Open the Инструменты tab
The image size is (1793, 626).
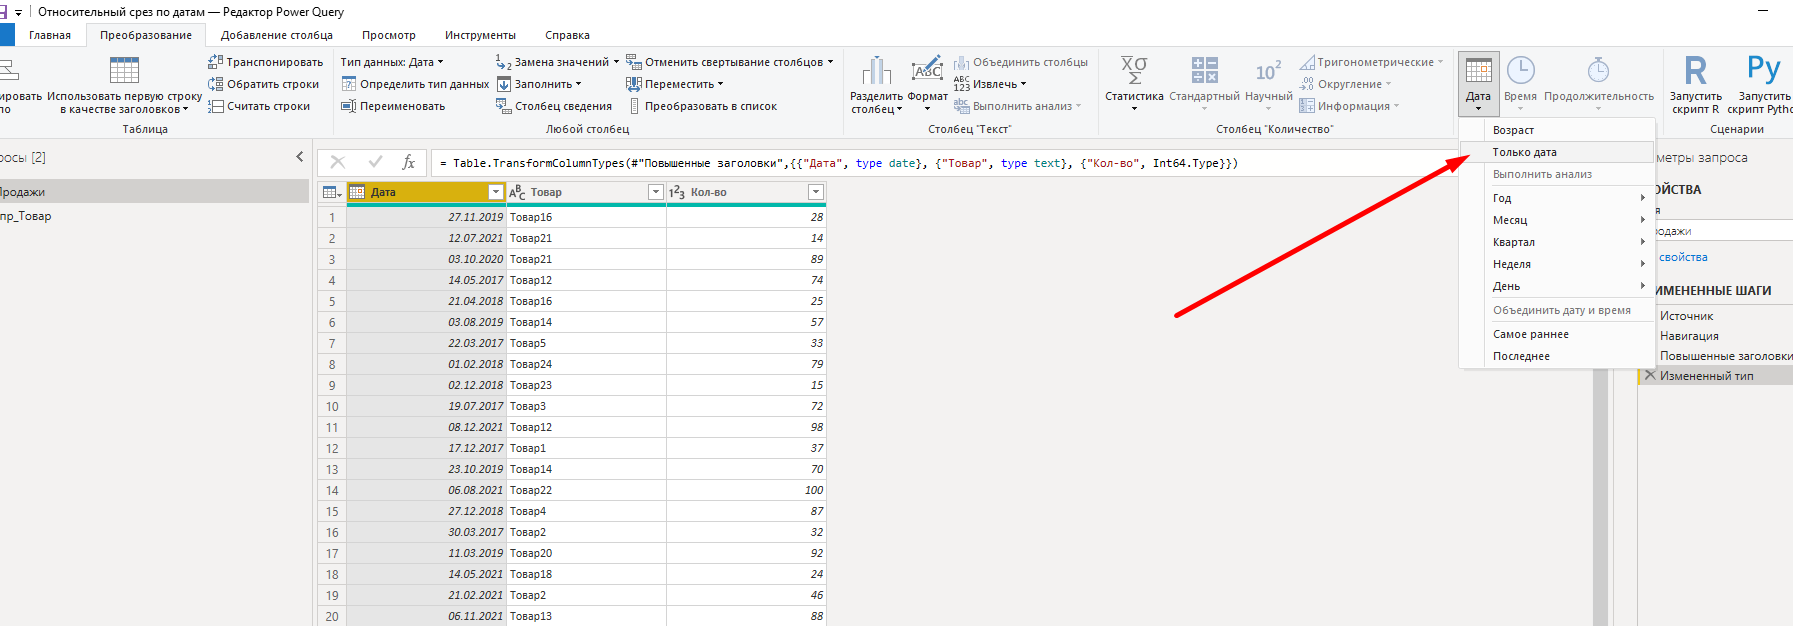[x=481, y=35]
